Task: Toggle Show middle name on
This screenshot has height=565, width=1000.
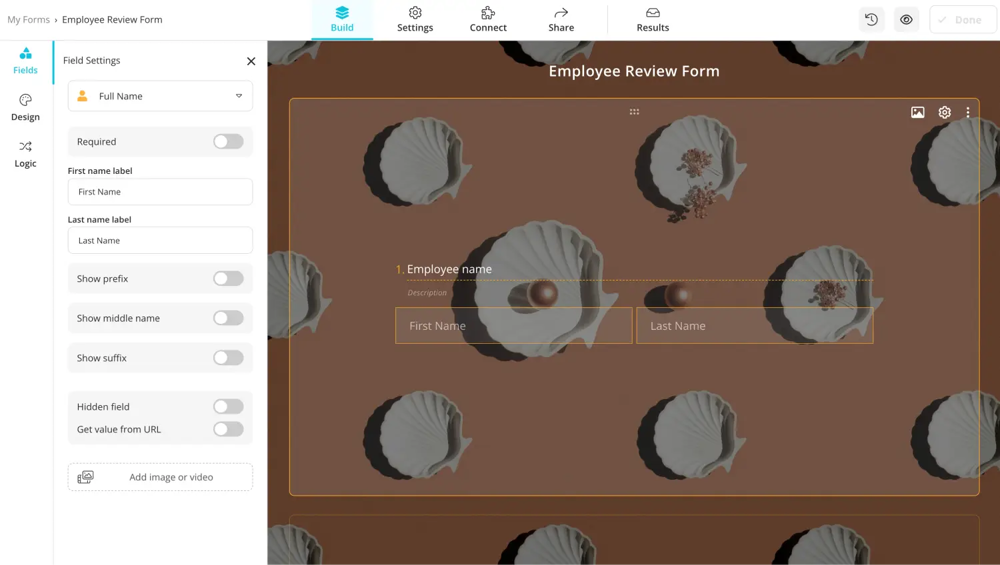Action: [228, 318]
